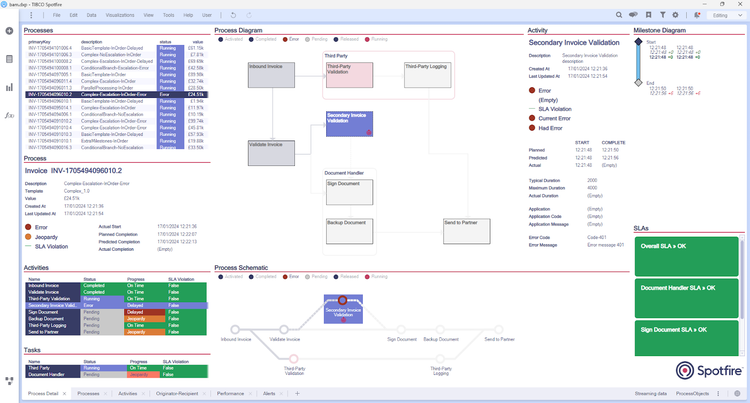Expand the Editing mode dropdown
This screenshot has width=750, height=403.
725,15
